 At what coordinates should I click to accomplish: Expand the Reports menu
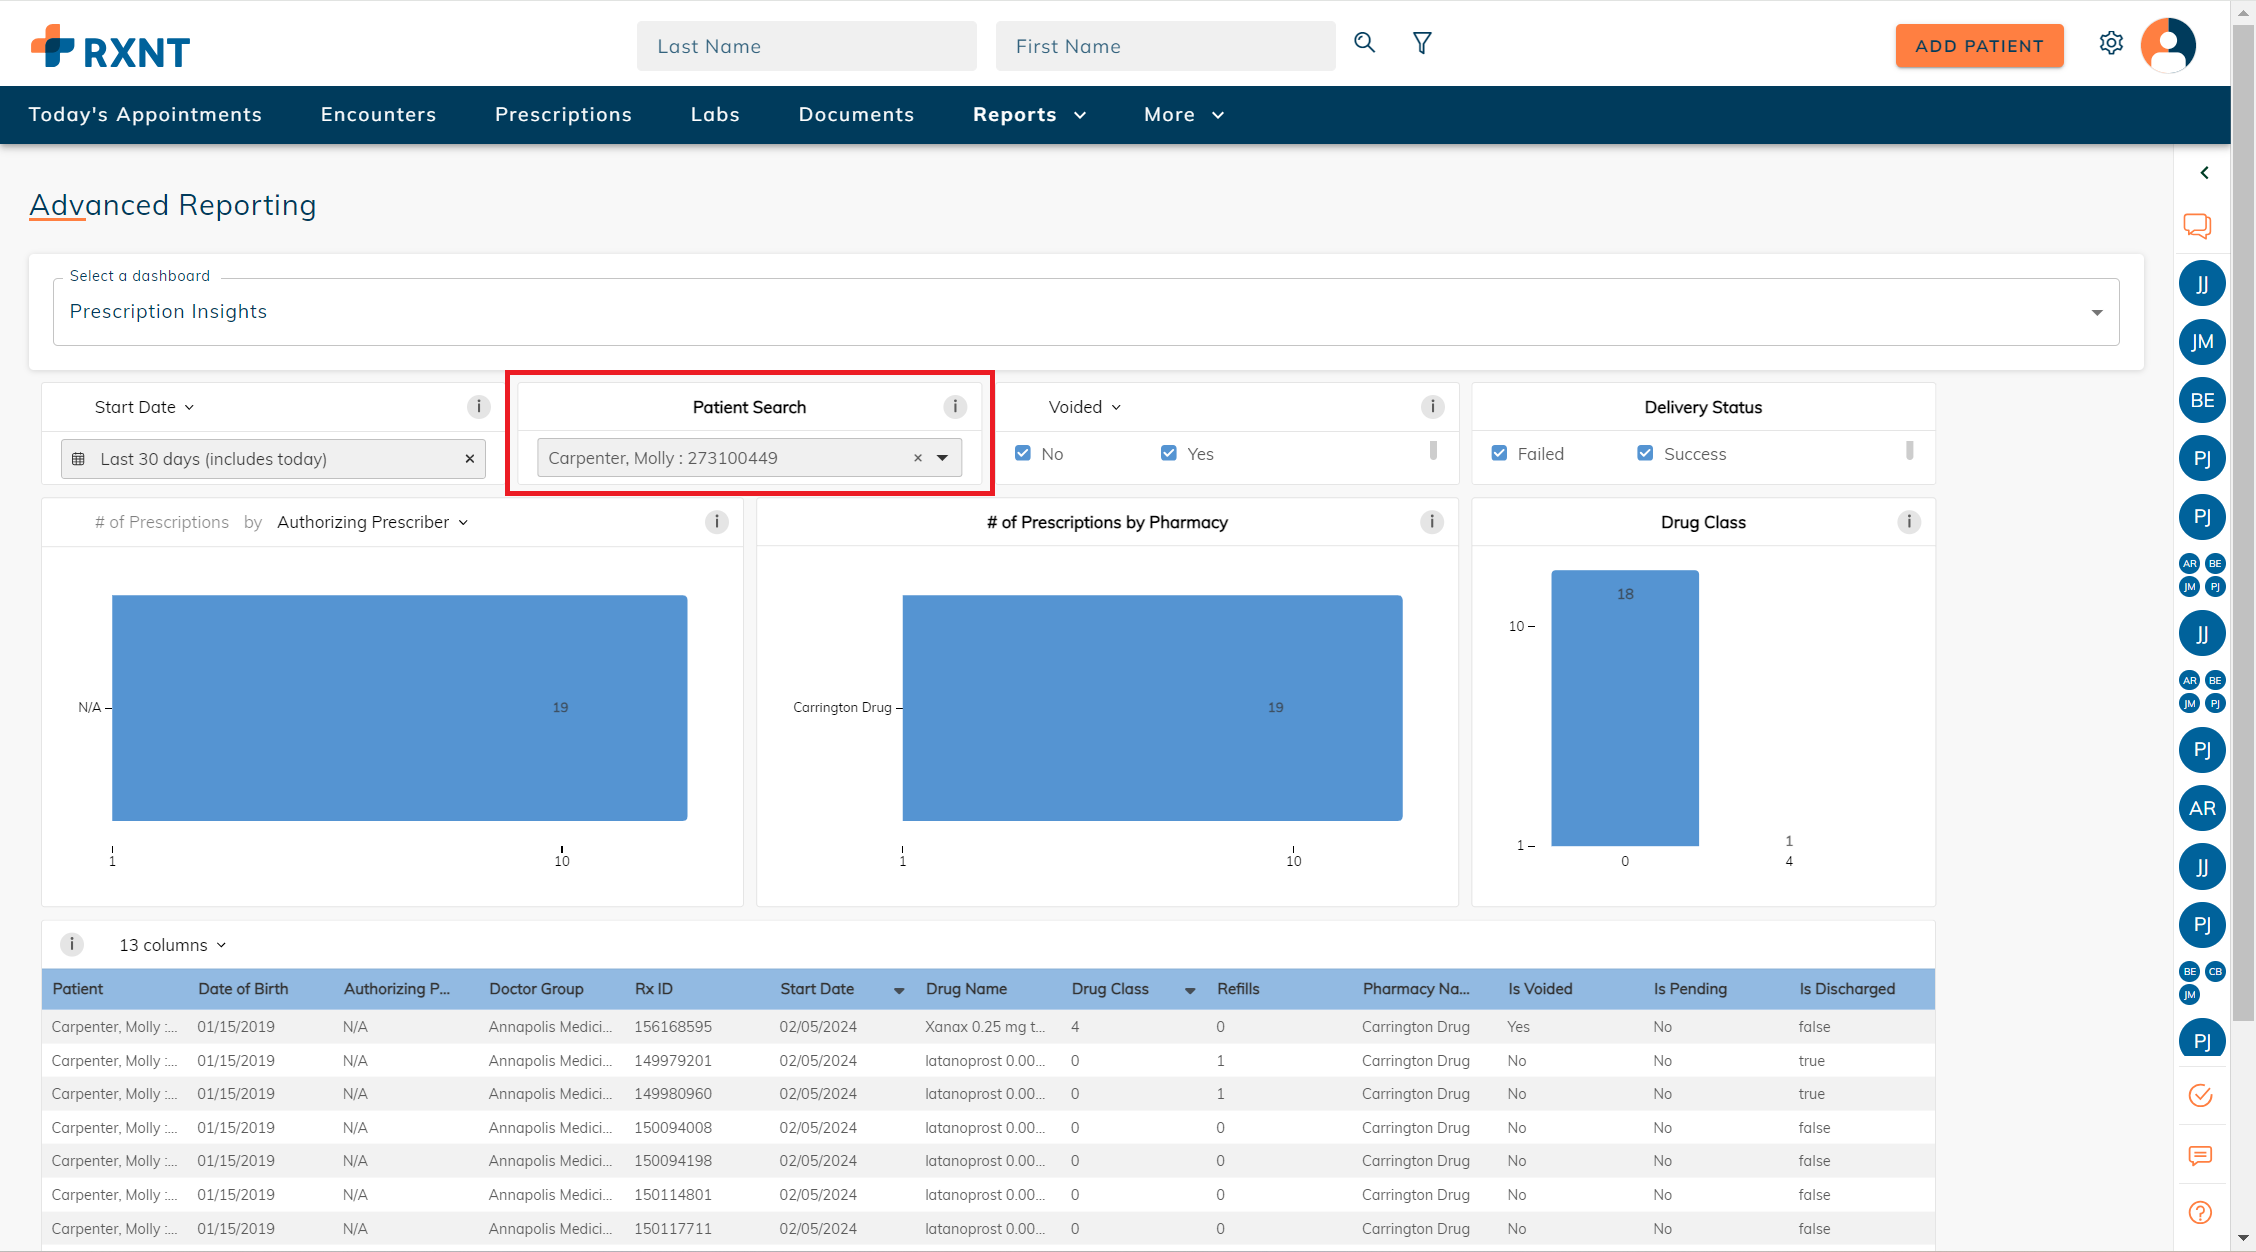[1030, 115]
